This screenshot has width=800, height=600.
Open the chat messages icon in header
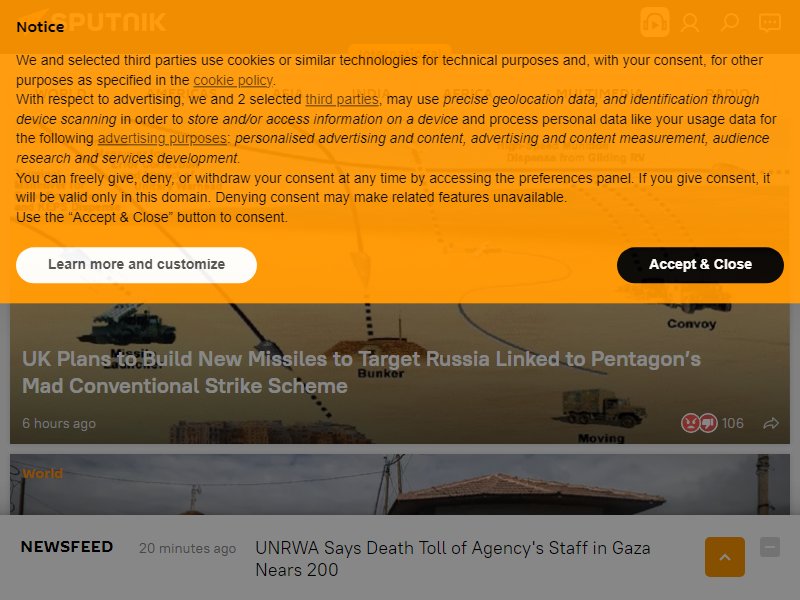[769, 23]
